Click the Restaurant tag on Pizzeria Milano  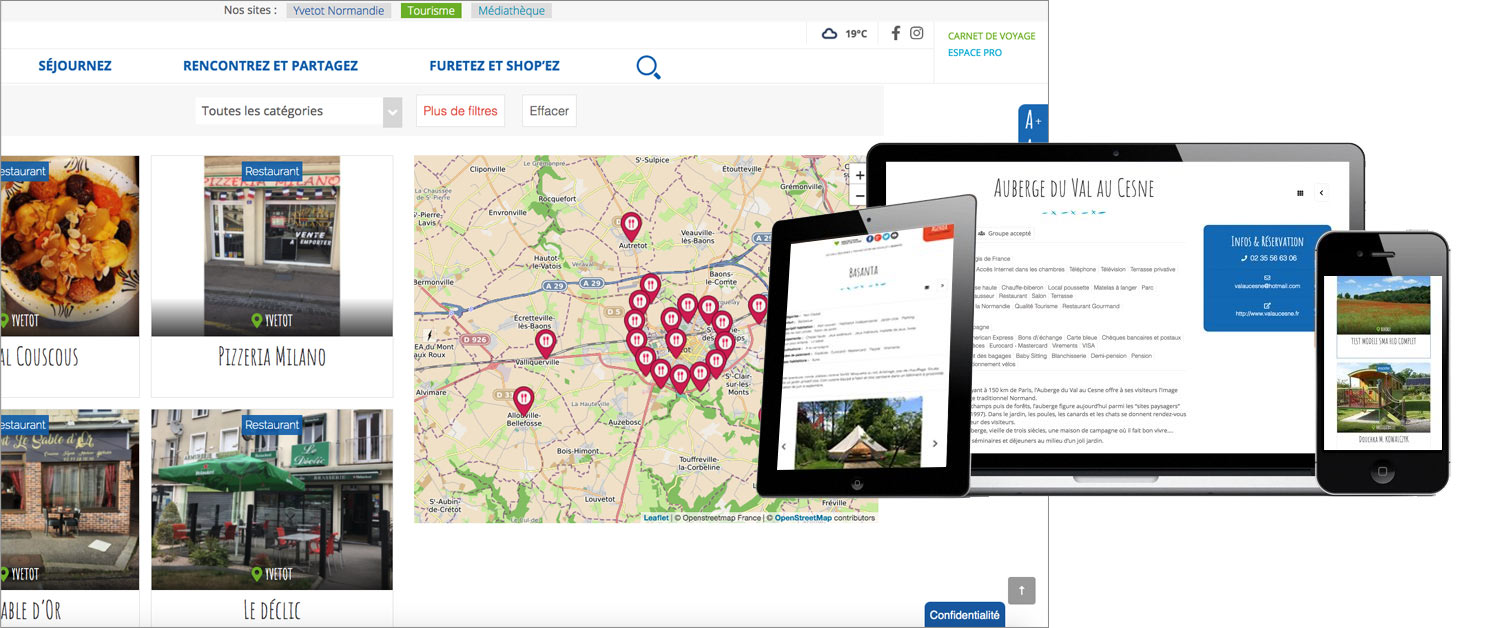(272, 171)
